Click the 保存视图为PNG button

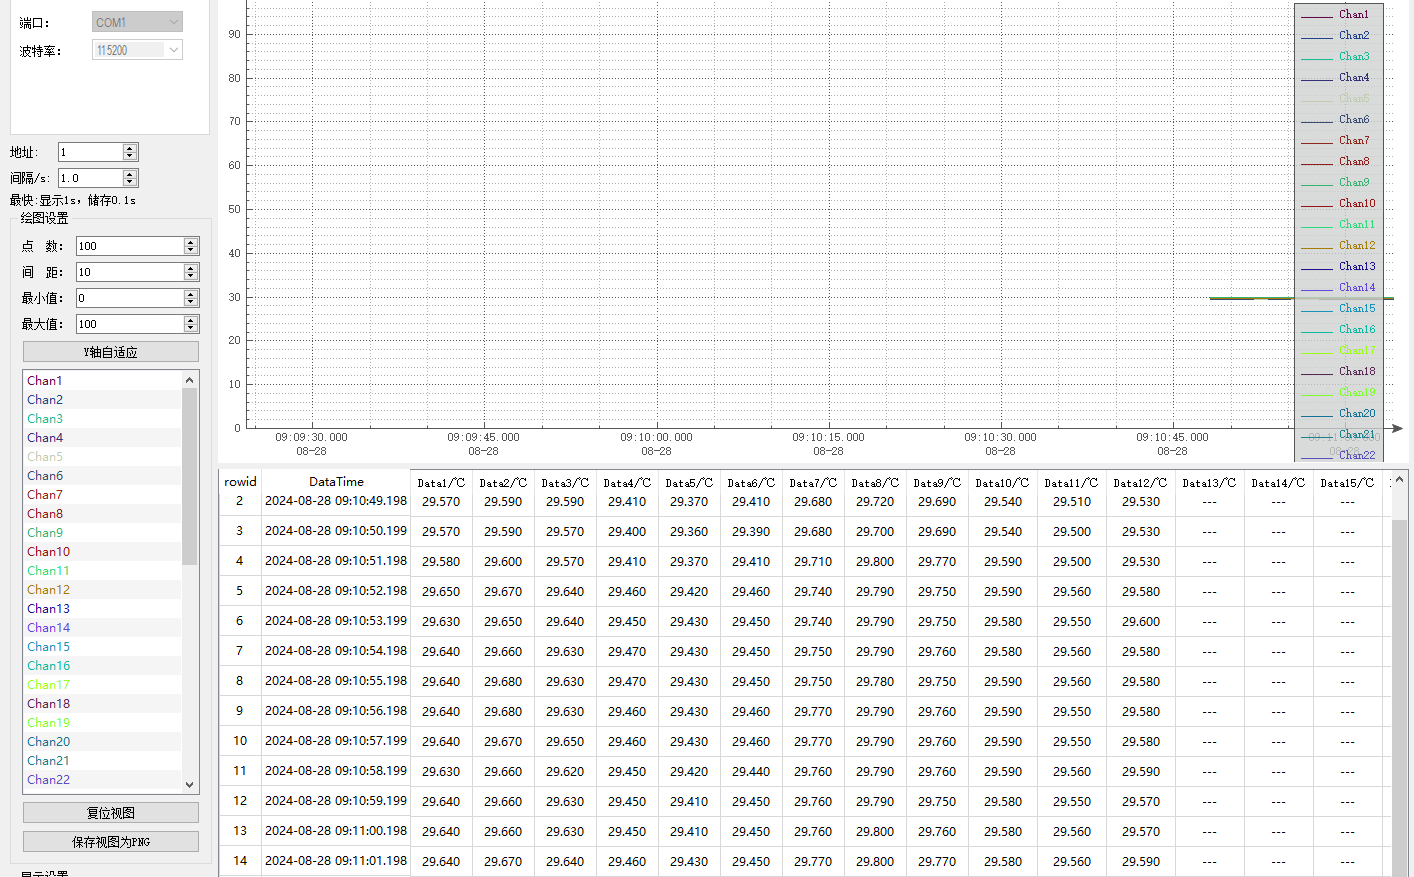[110, 842]
